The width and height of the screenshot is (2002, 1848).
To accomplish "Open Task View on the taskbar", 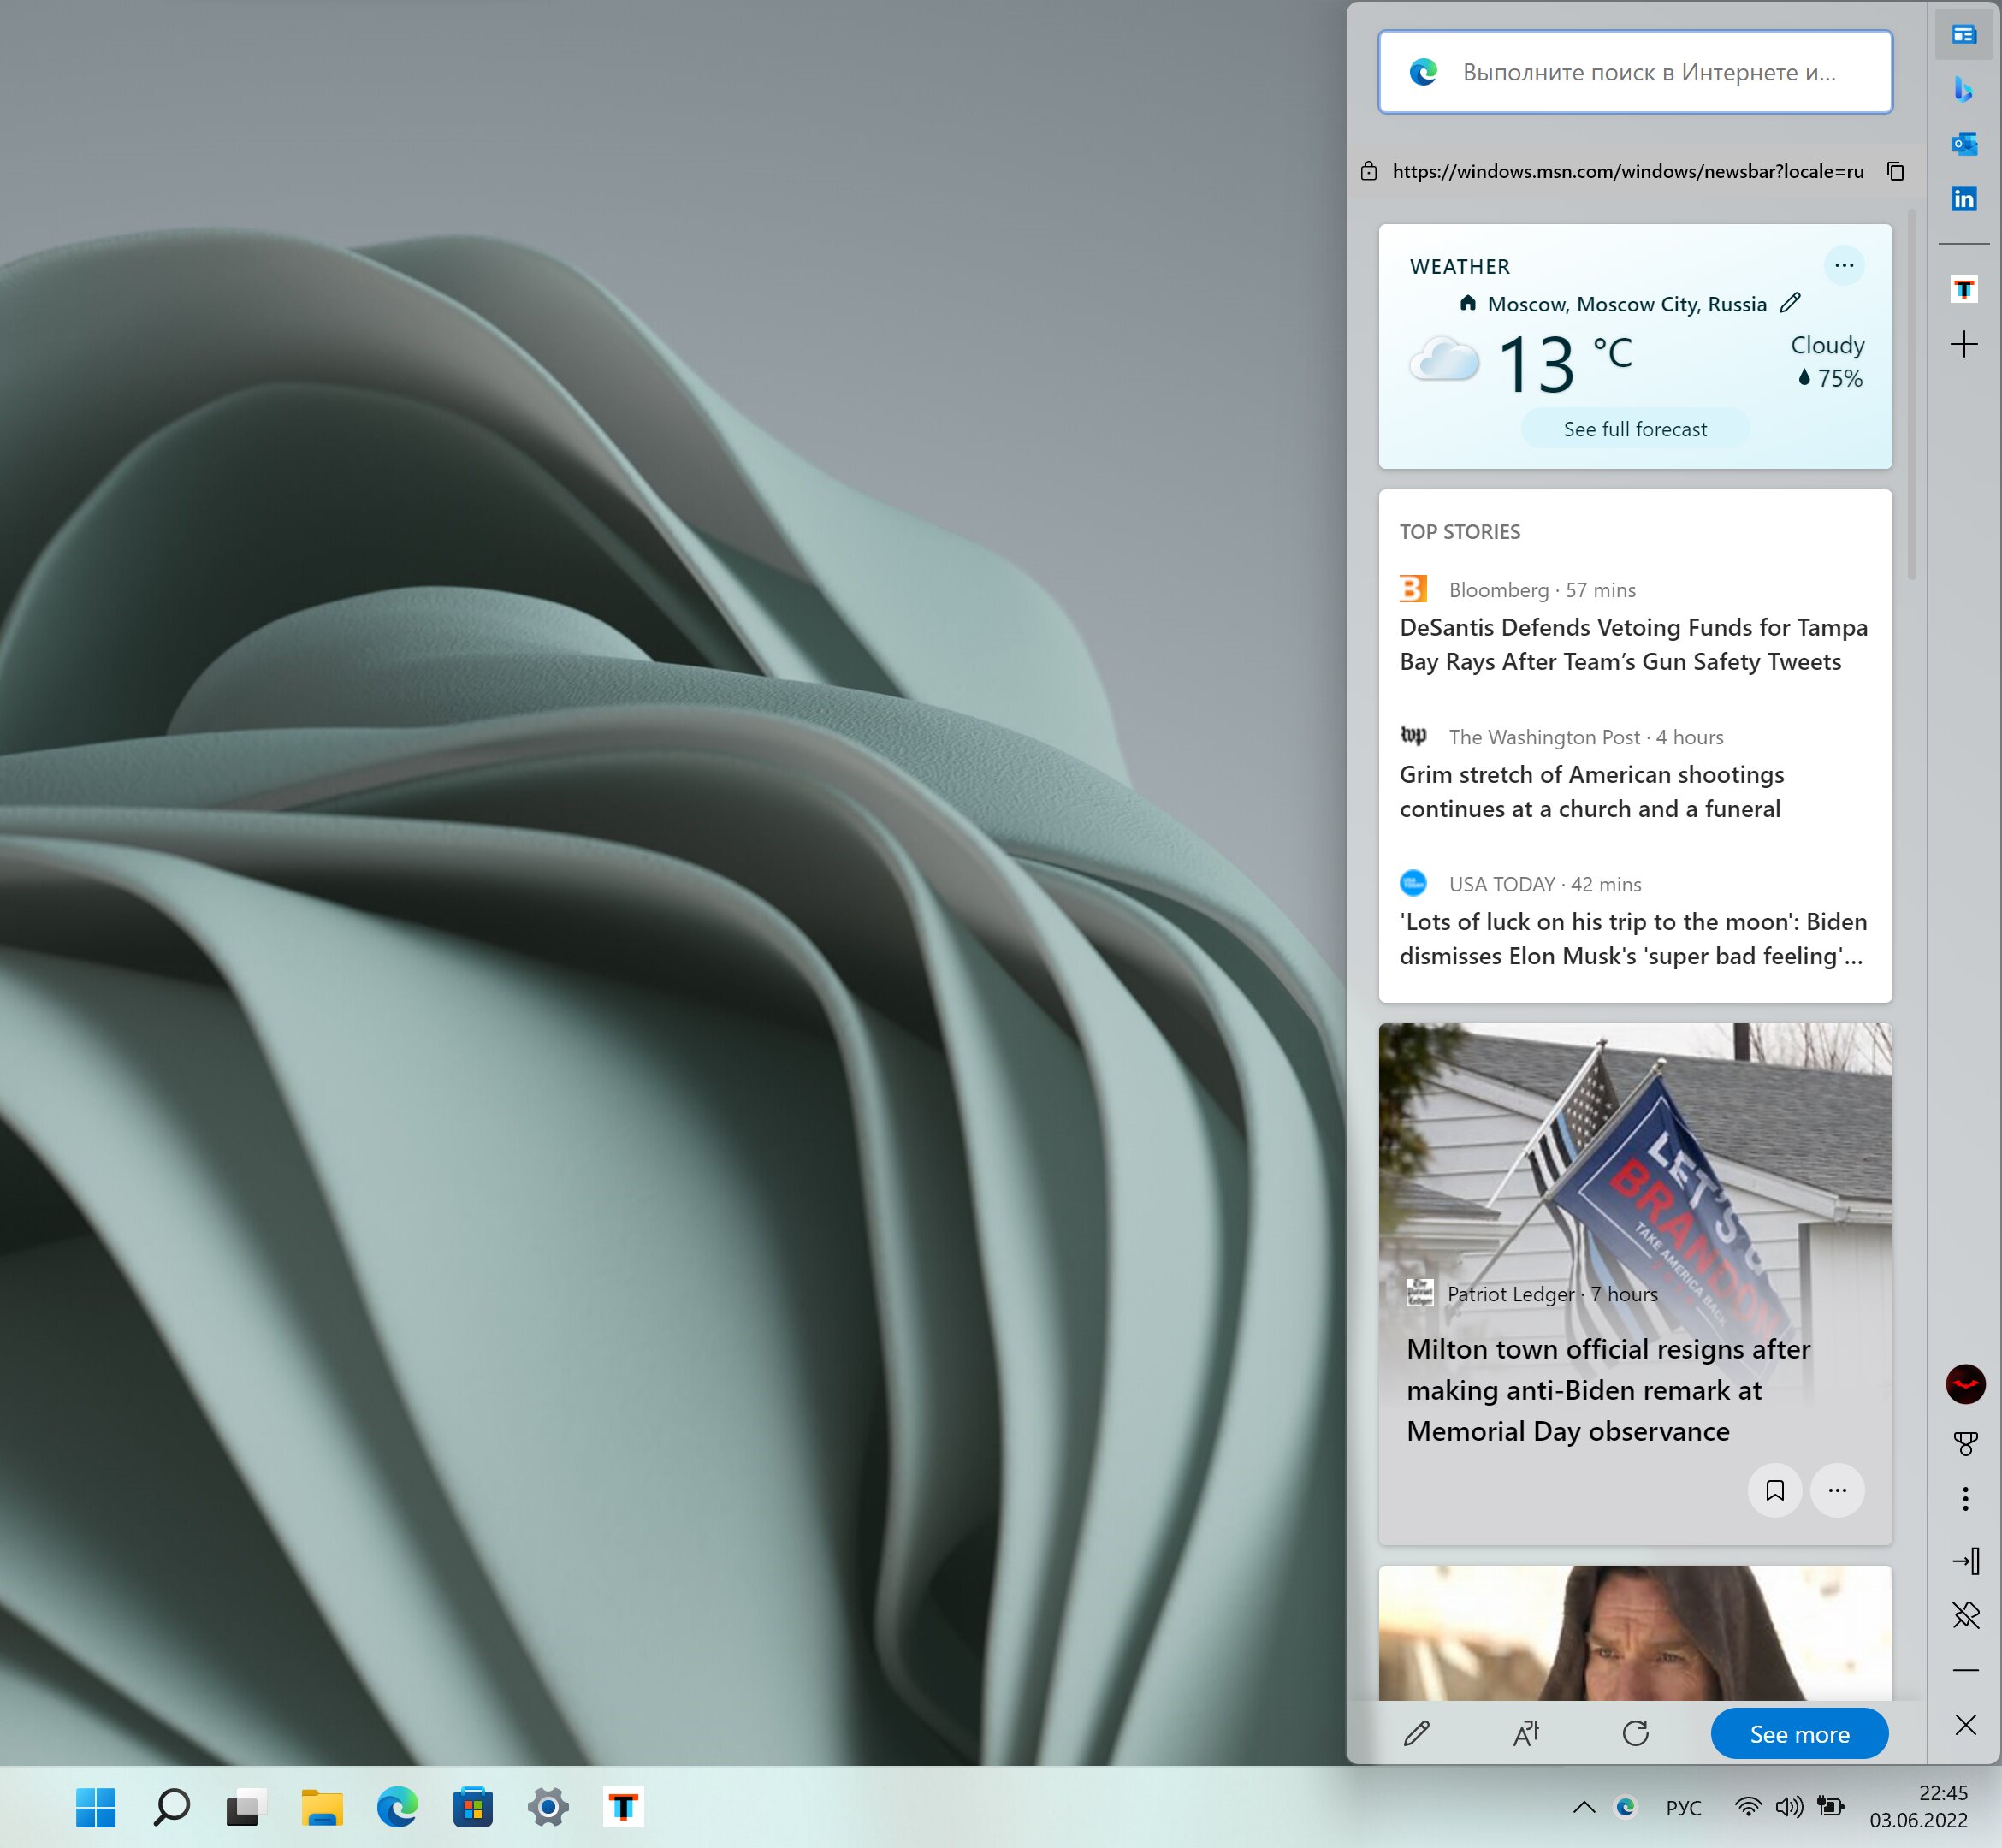I will [246, 1807].
